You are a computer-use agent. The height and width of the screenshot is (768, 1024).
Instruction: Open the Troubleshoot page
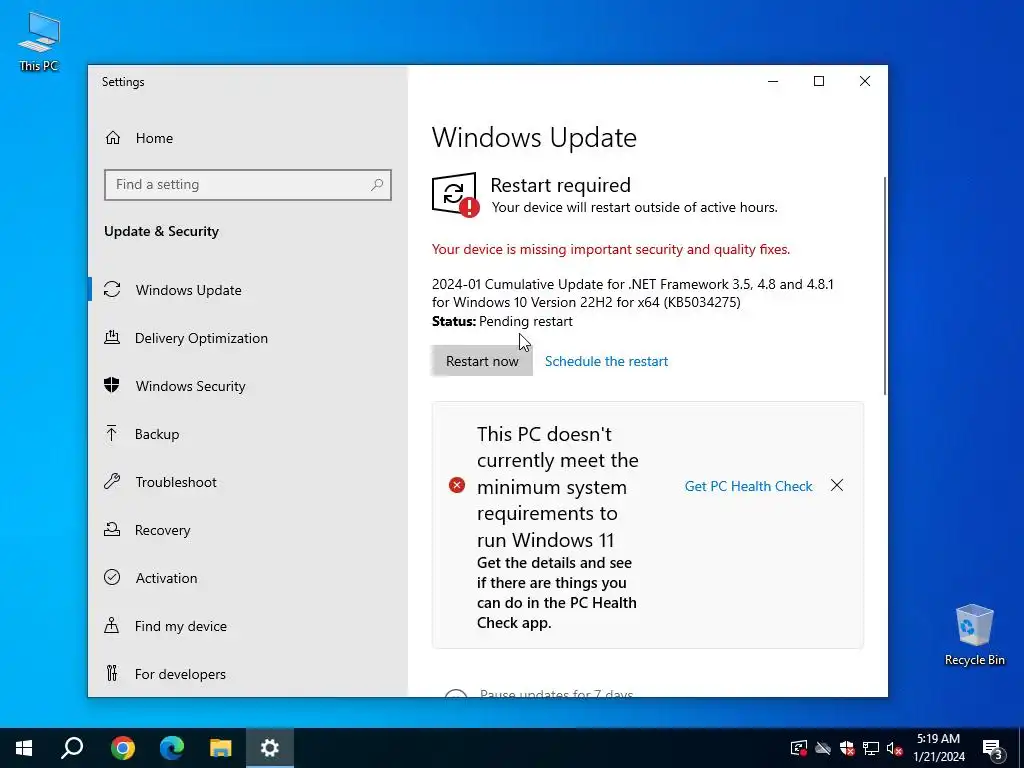point(248,481)
